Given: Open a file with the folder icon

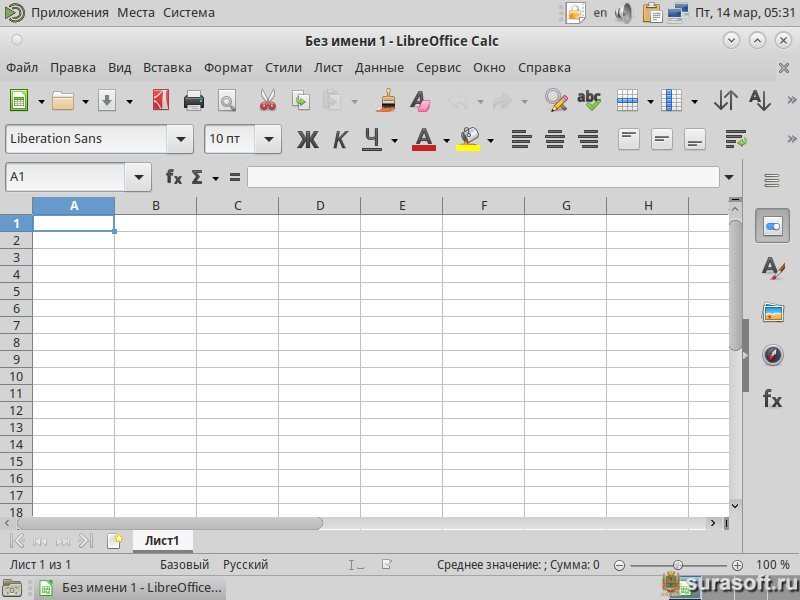Looking at the screenshot, I should pos(63,101).
